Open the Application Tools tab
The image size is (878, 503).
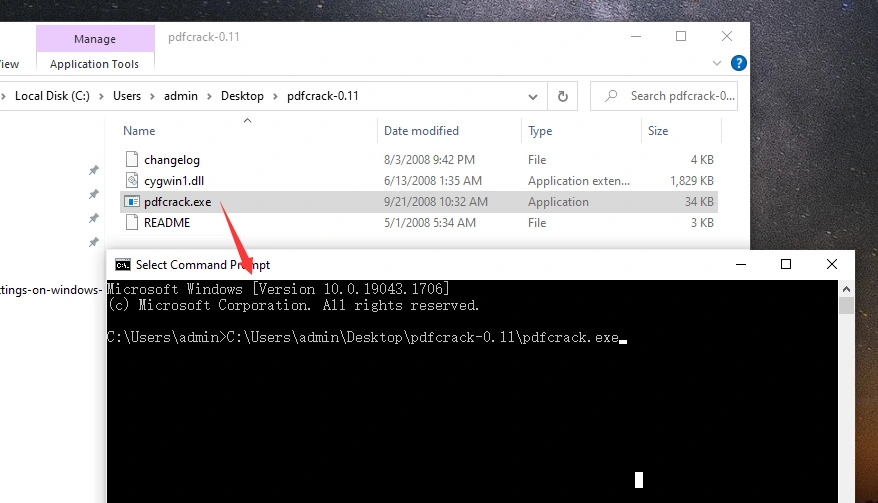pos(94,64)
